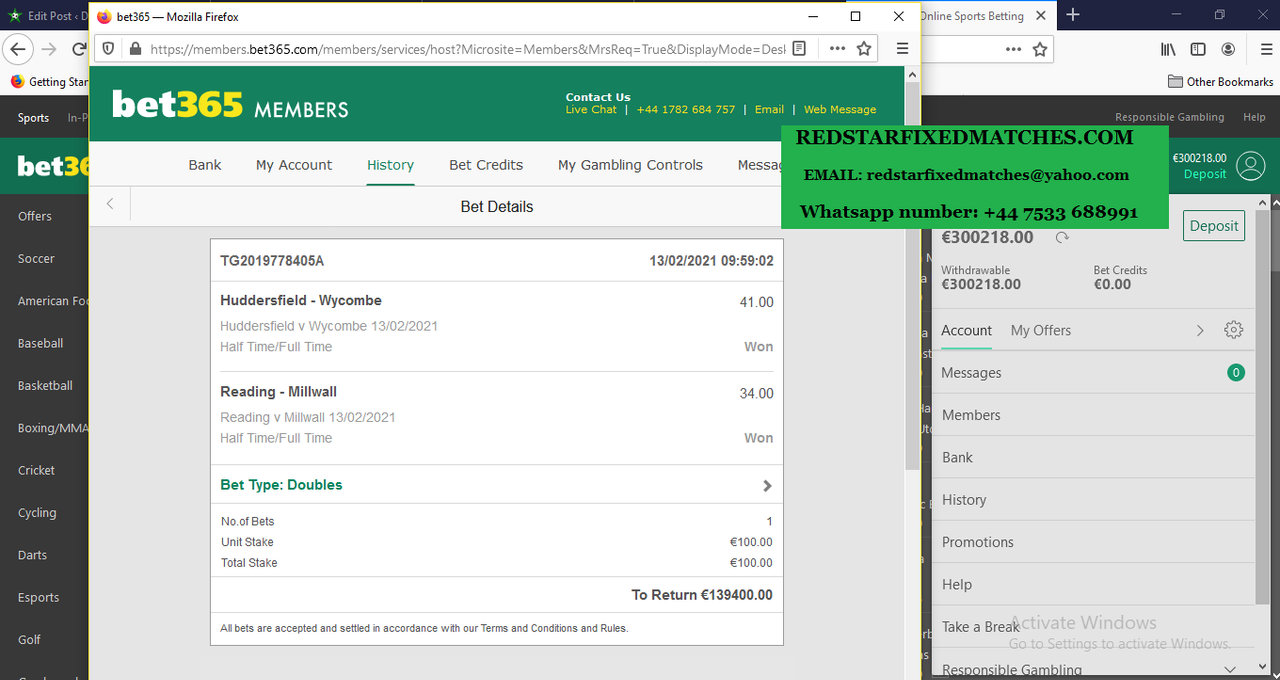
Task: Open a new tab in the background Firefox window
Action: [x=1073, y=15]
